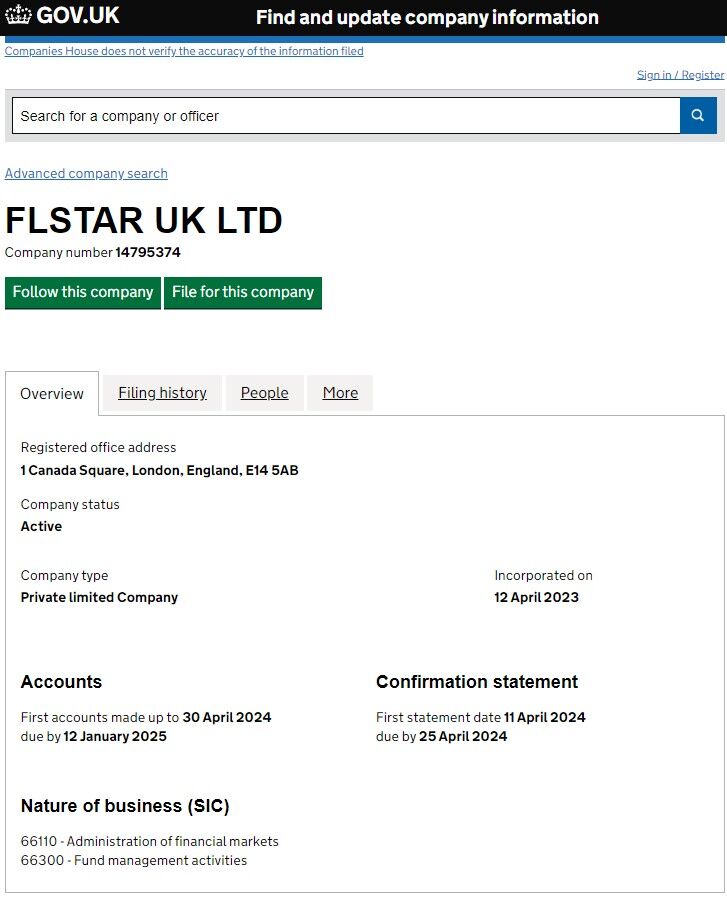This screenshot has height=902, width=727.
Task: Switch to the Filing history tab
Action: tap(162, 393)
